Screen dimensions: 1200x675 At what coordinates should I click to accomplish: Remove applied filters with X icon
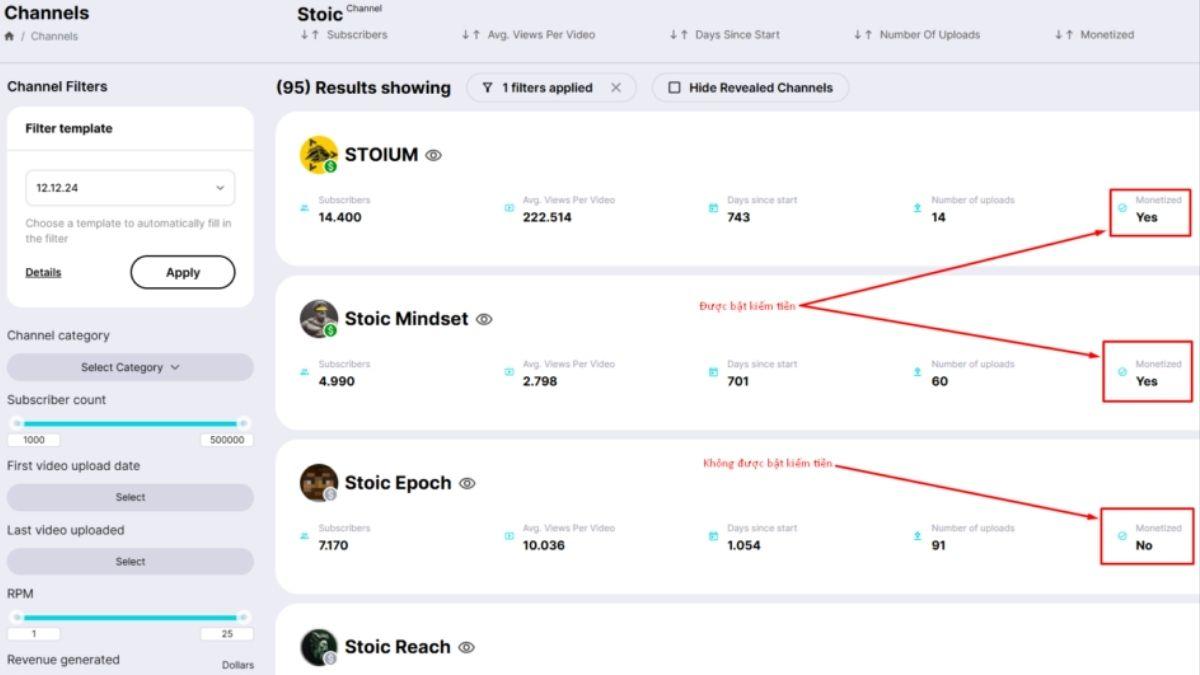pyautogui.click(x=616, y=88)
